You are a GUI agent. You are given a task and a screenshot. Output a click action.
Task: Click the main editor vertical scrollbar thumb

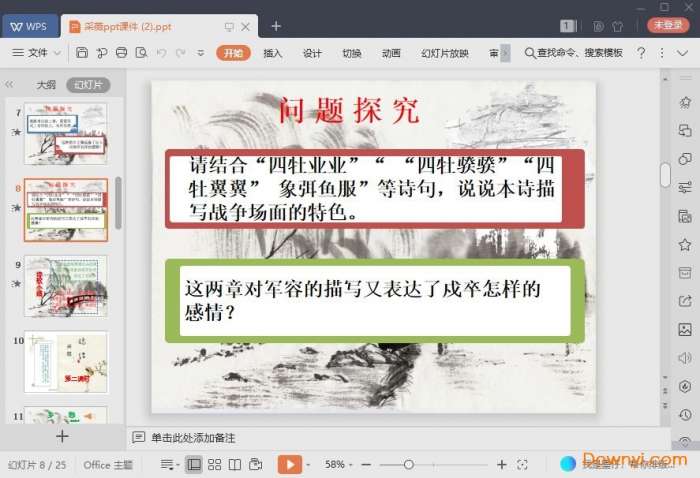coord(665,175)
